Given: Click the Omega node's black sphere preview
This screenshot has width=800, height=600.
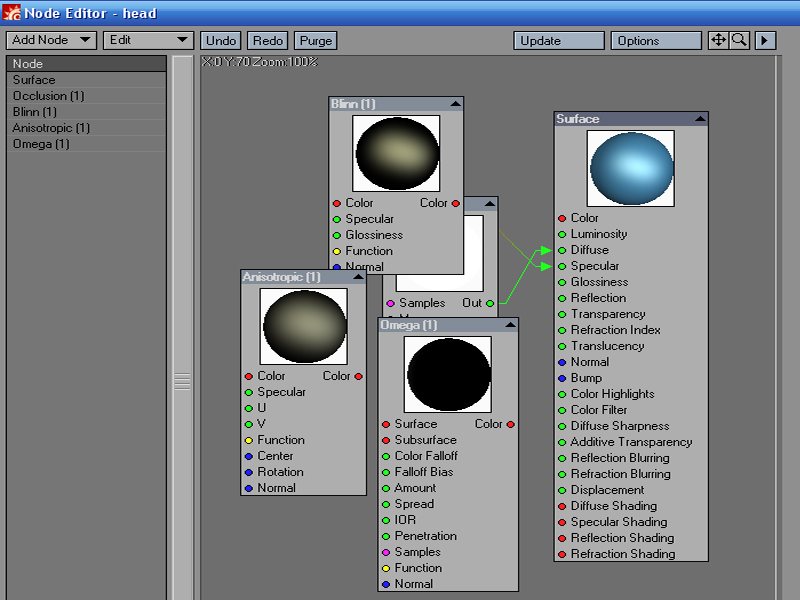Looking at the screenshot, I should (447, 372).
